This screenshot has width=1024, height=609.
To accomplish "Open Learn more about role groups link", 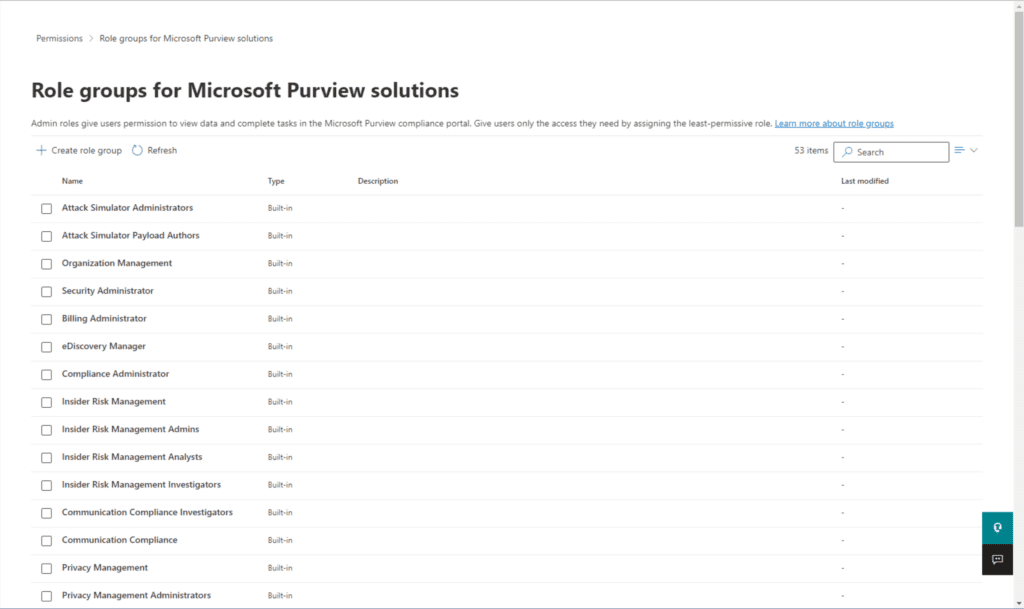I will coord(834,123).
